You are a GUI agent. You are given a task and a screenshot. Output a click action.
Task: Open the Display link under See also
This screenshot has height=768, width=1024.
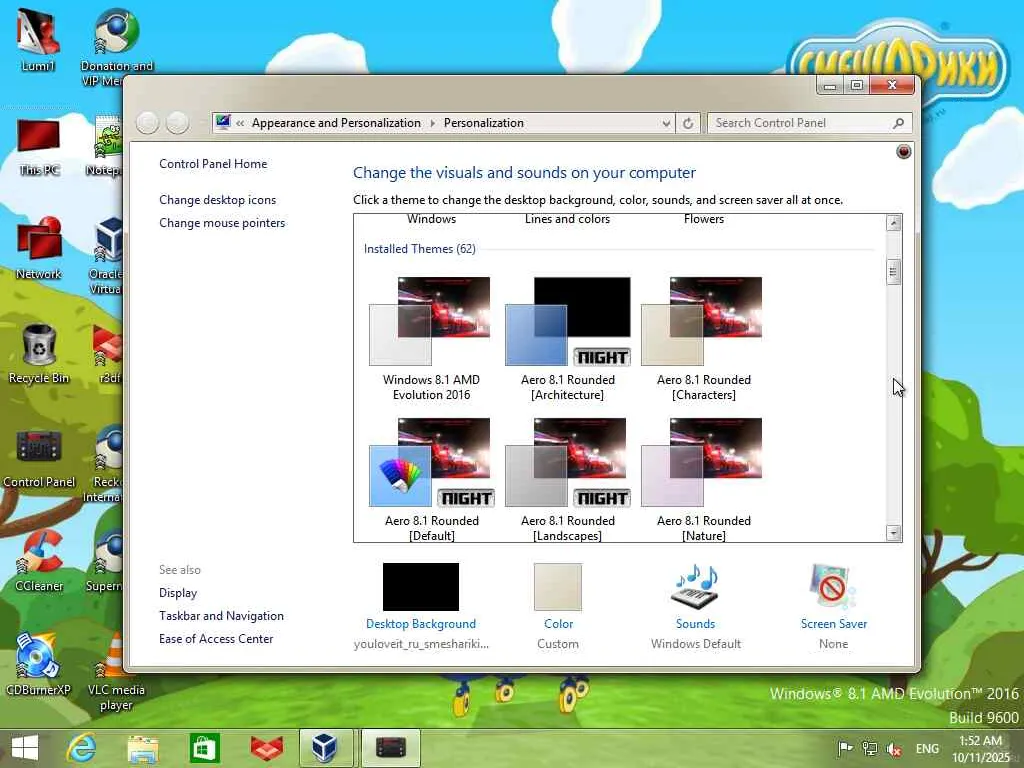point(178,593)
